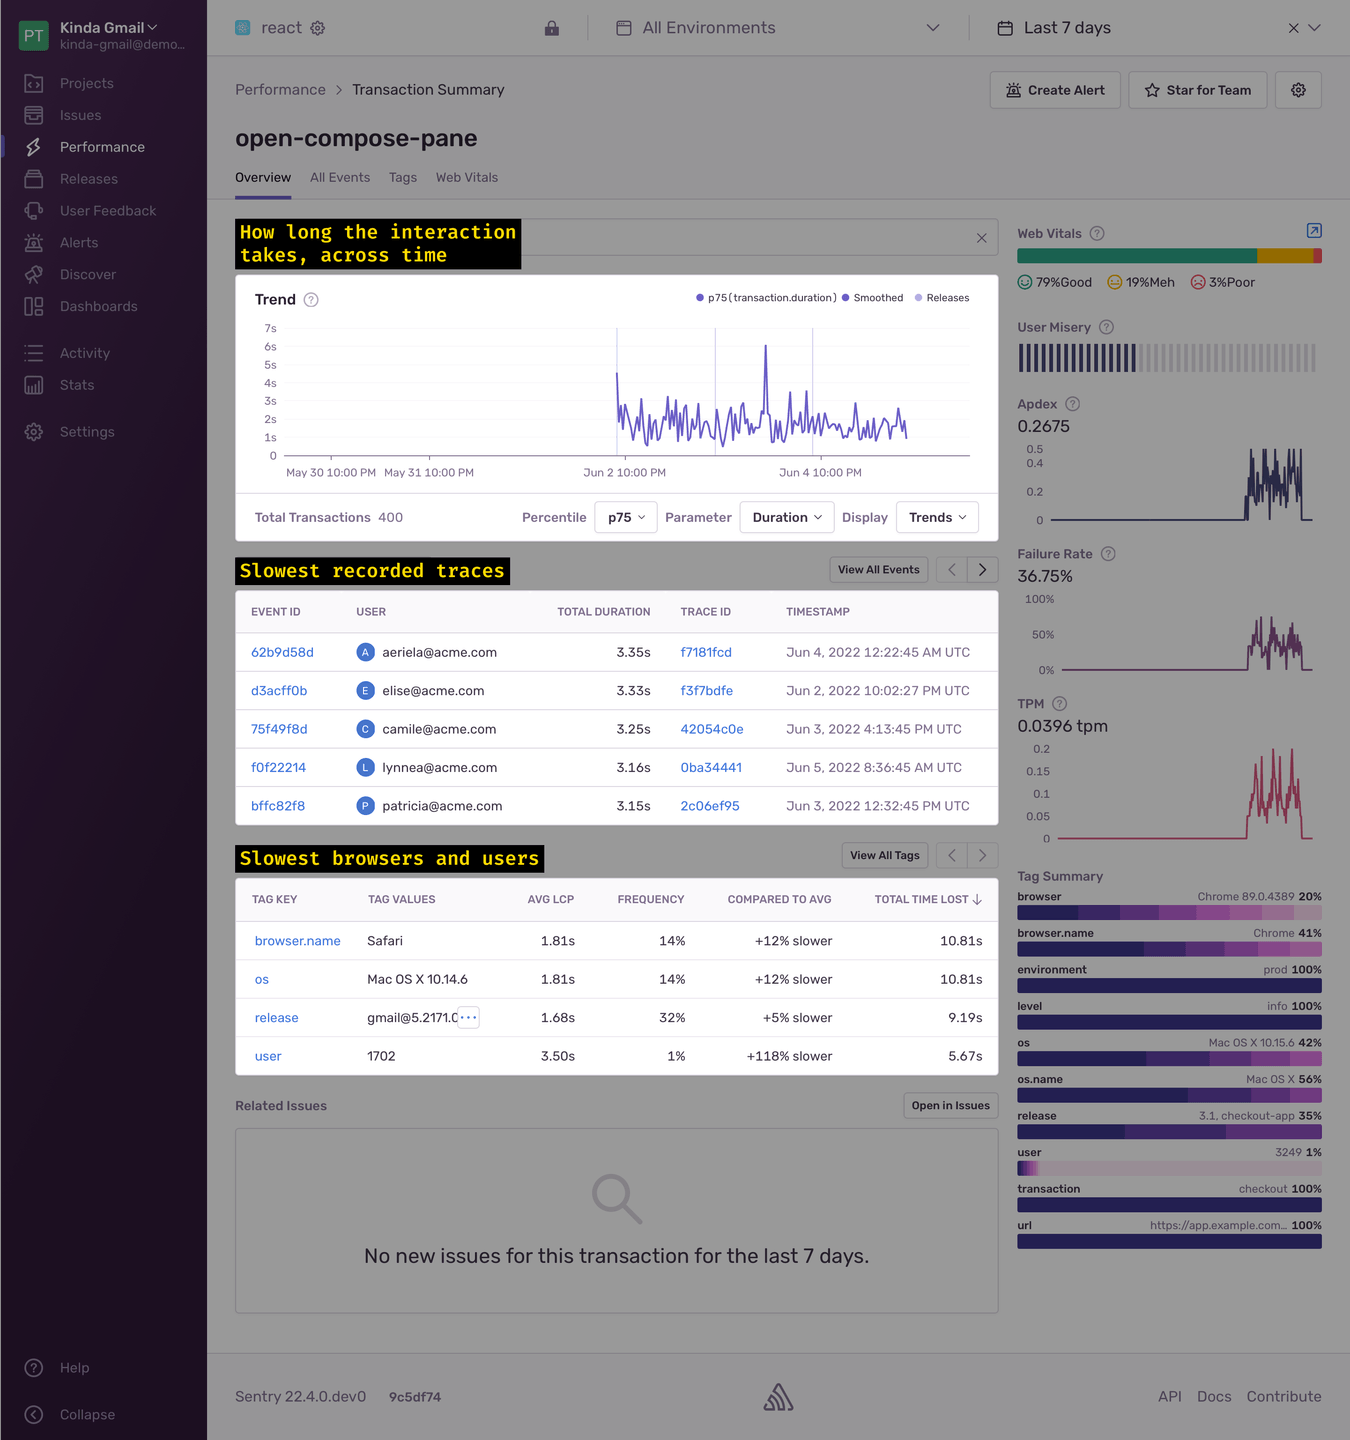1350x1440 pixels.
Task: Switch to the Web Vitals tab
Action: point(467,177)
